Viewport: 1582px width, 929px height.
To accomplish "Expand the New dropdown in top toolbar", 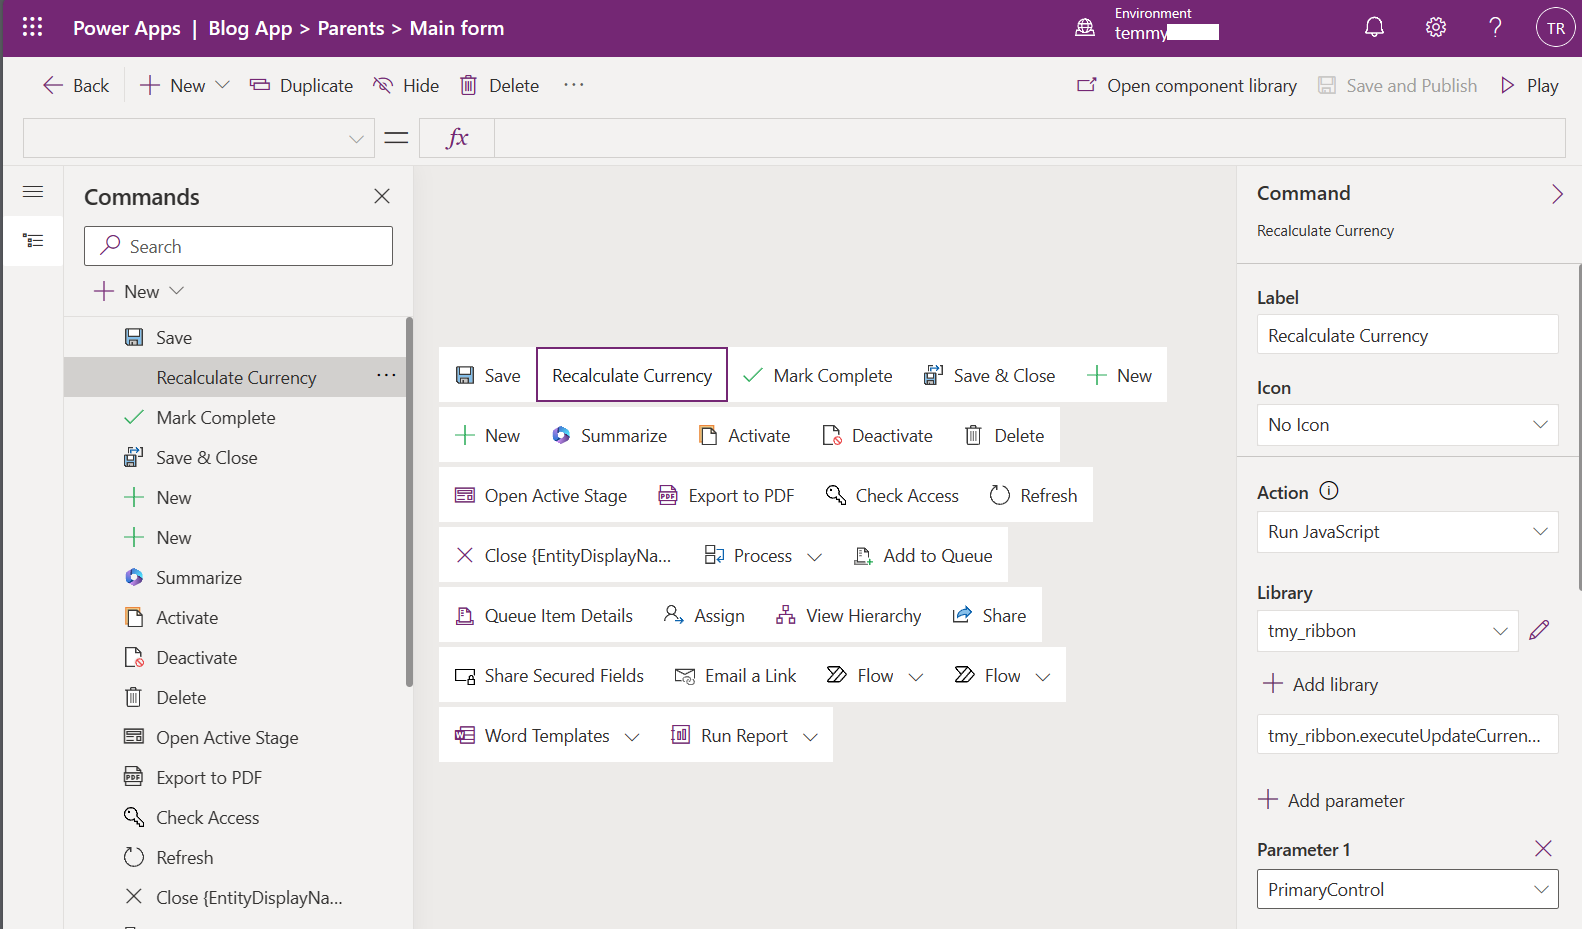I will coord(222,85).
